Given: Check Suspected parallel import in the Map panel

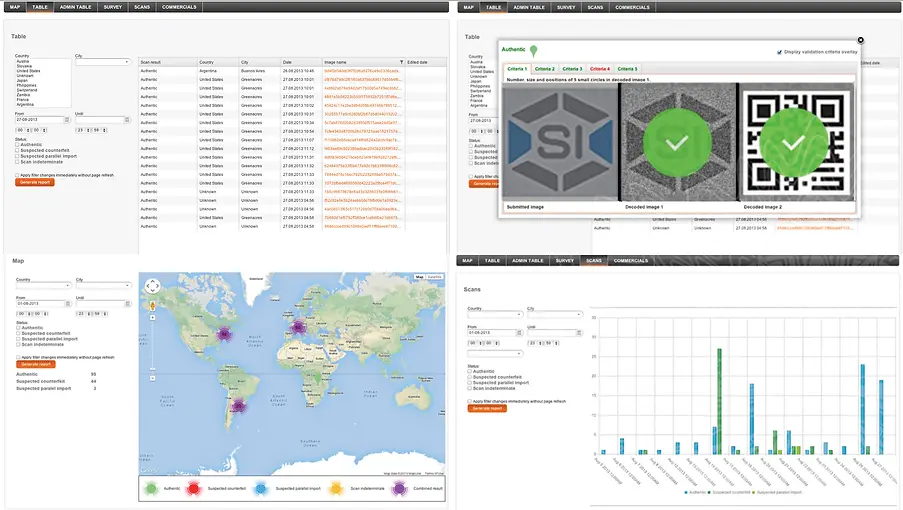Looking at the screenshot, I should (18, 339).
